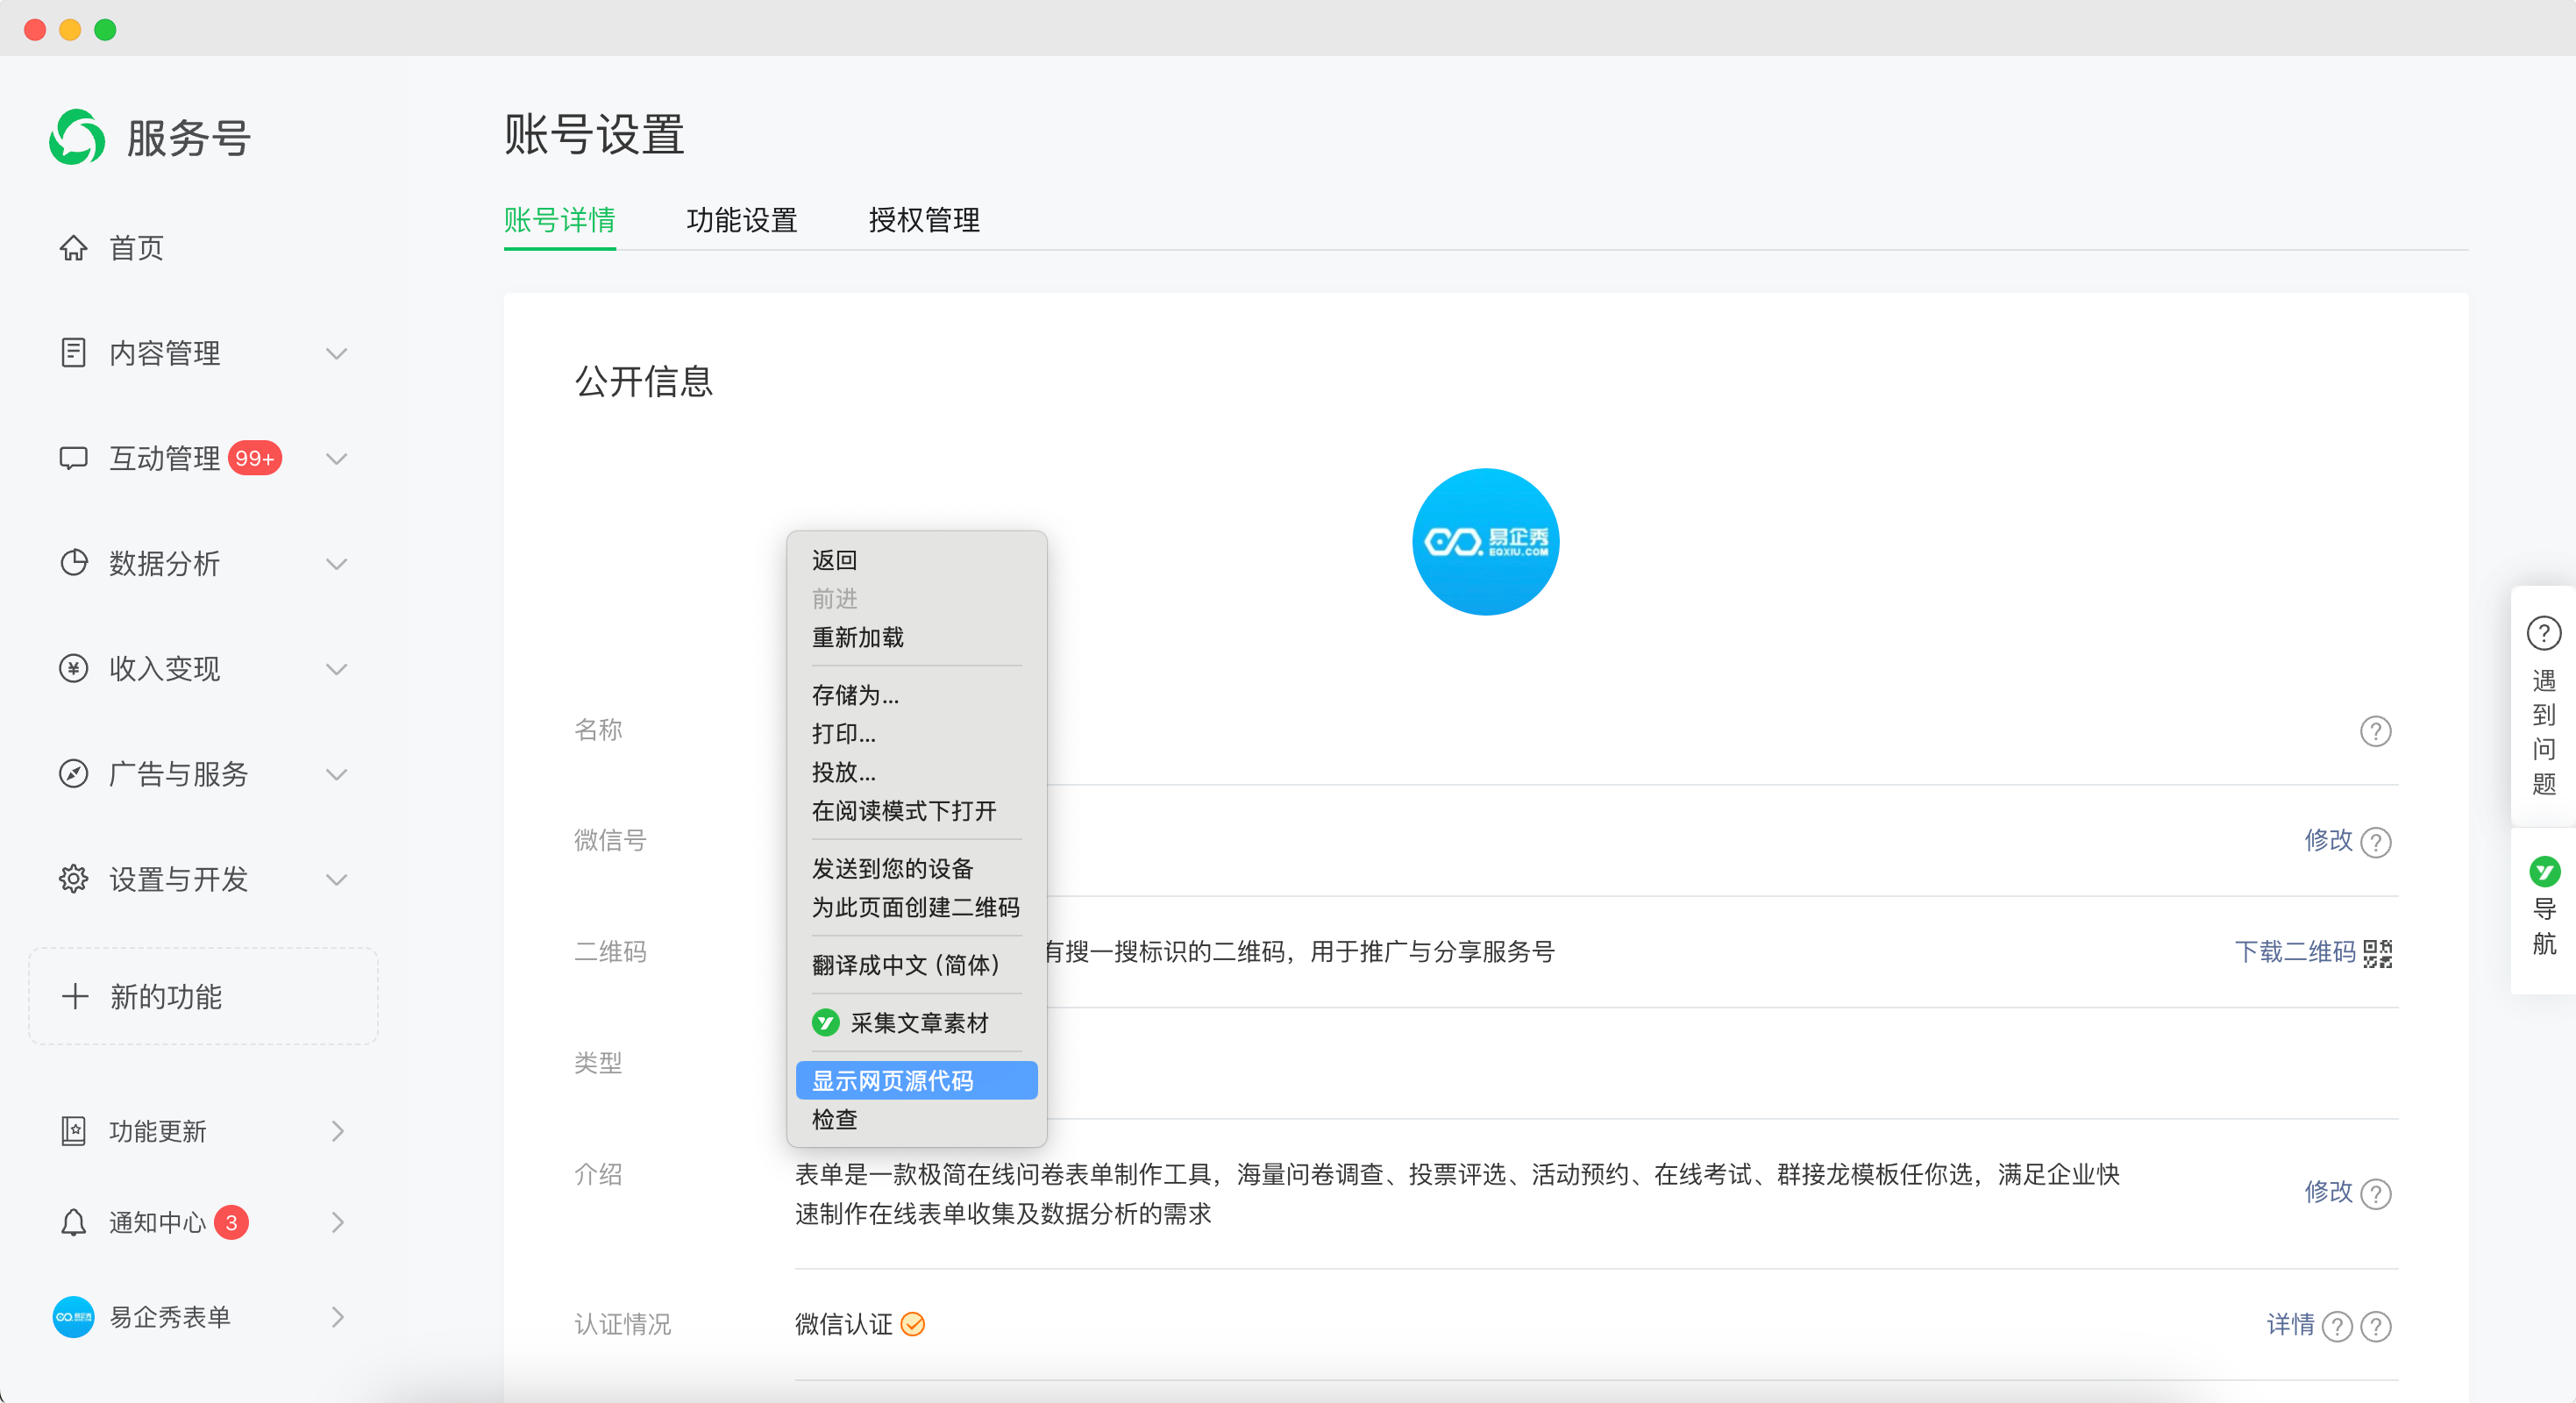Screen dimensions: 2576x1403
Task: Open the 通知中心 arrow
Action: coord(338,1222)
